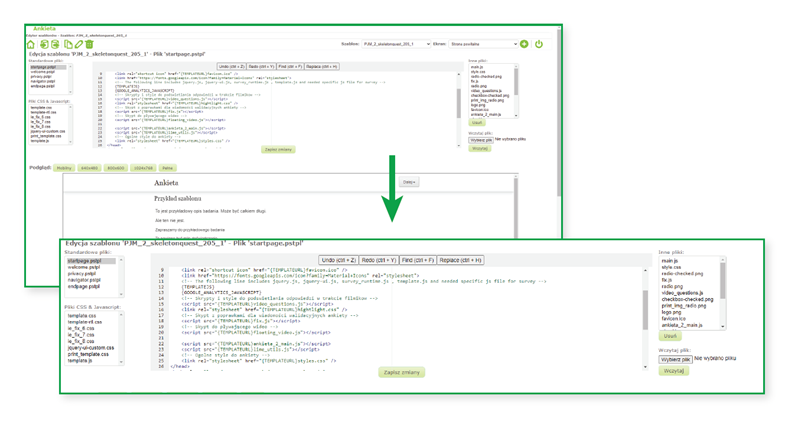Click Zapisz zmiany in the small upper screenshot
785x428 pixels.
pyautogui.click(x=278, y=150)
